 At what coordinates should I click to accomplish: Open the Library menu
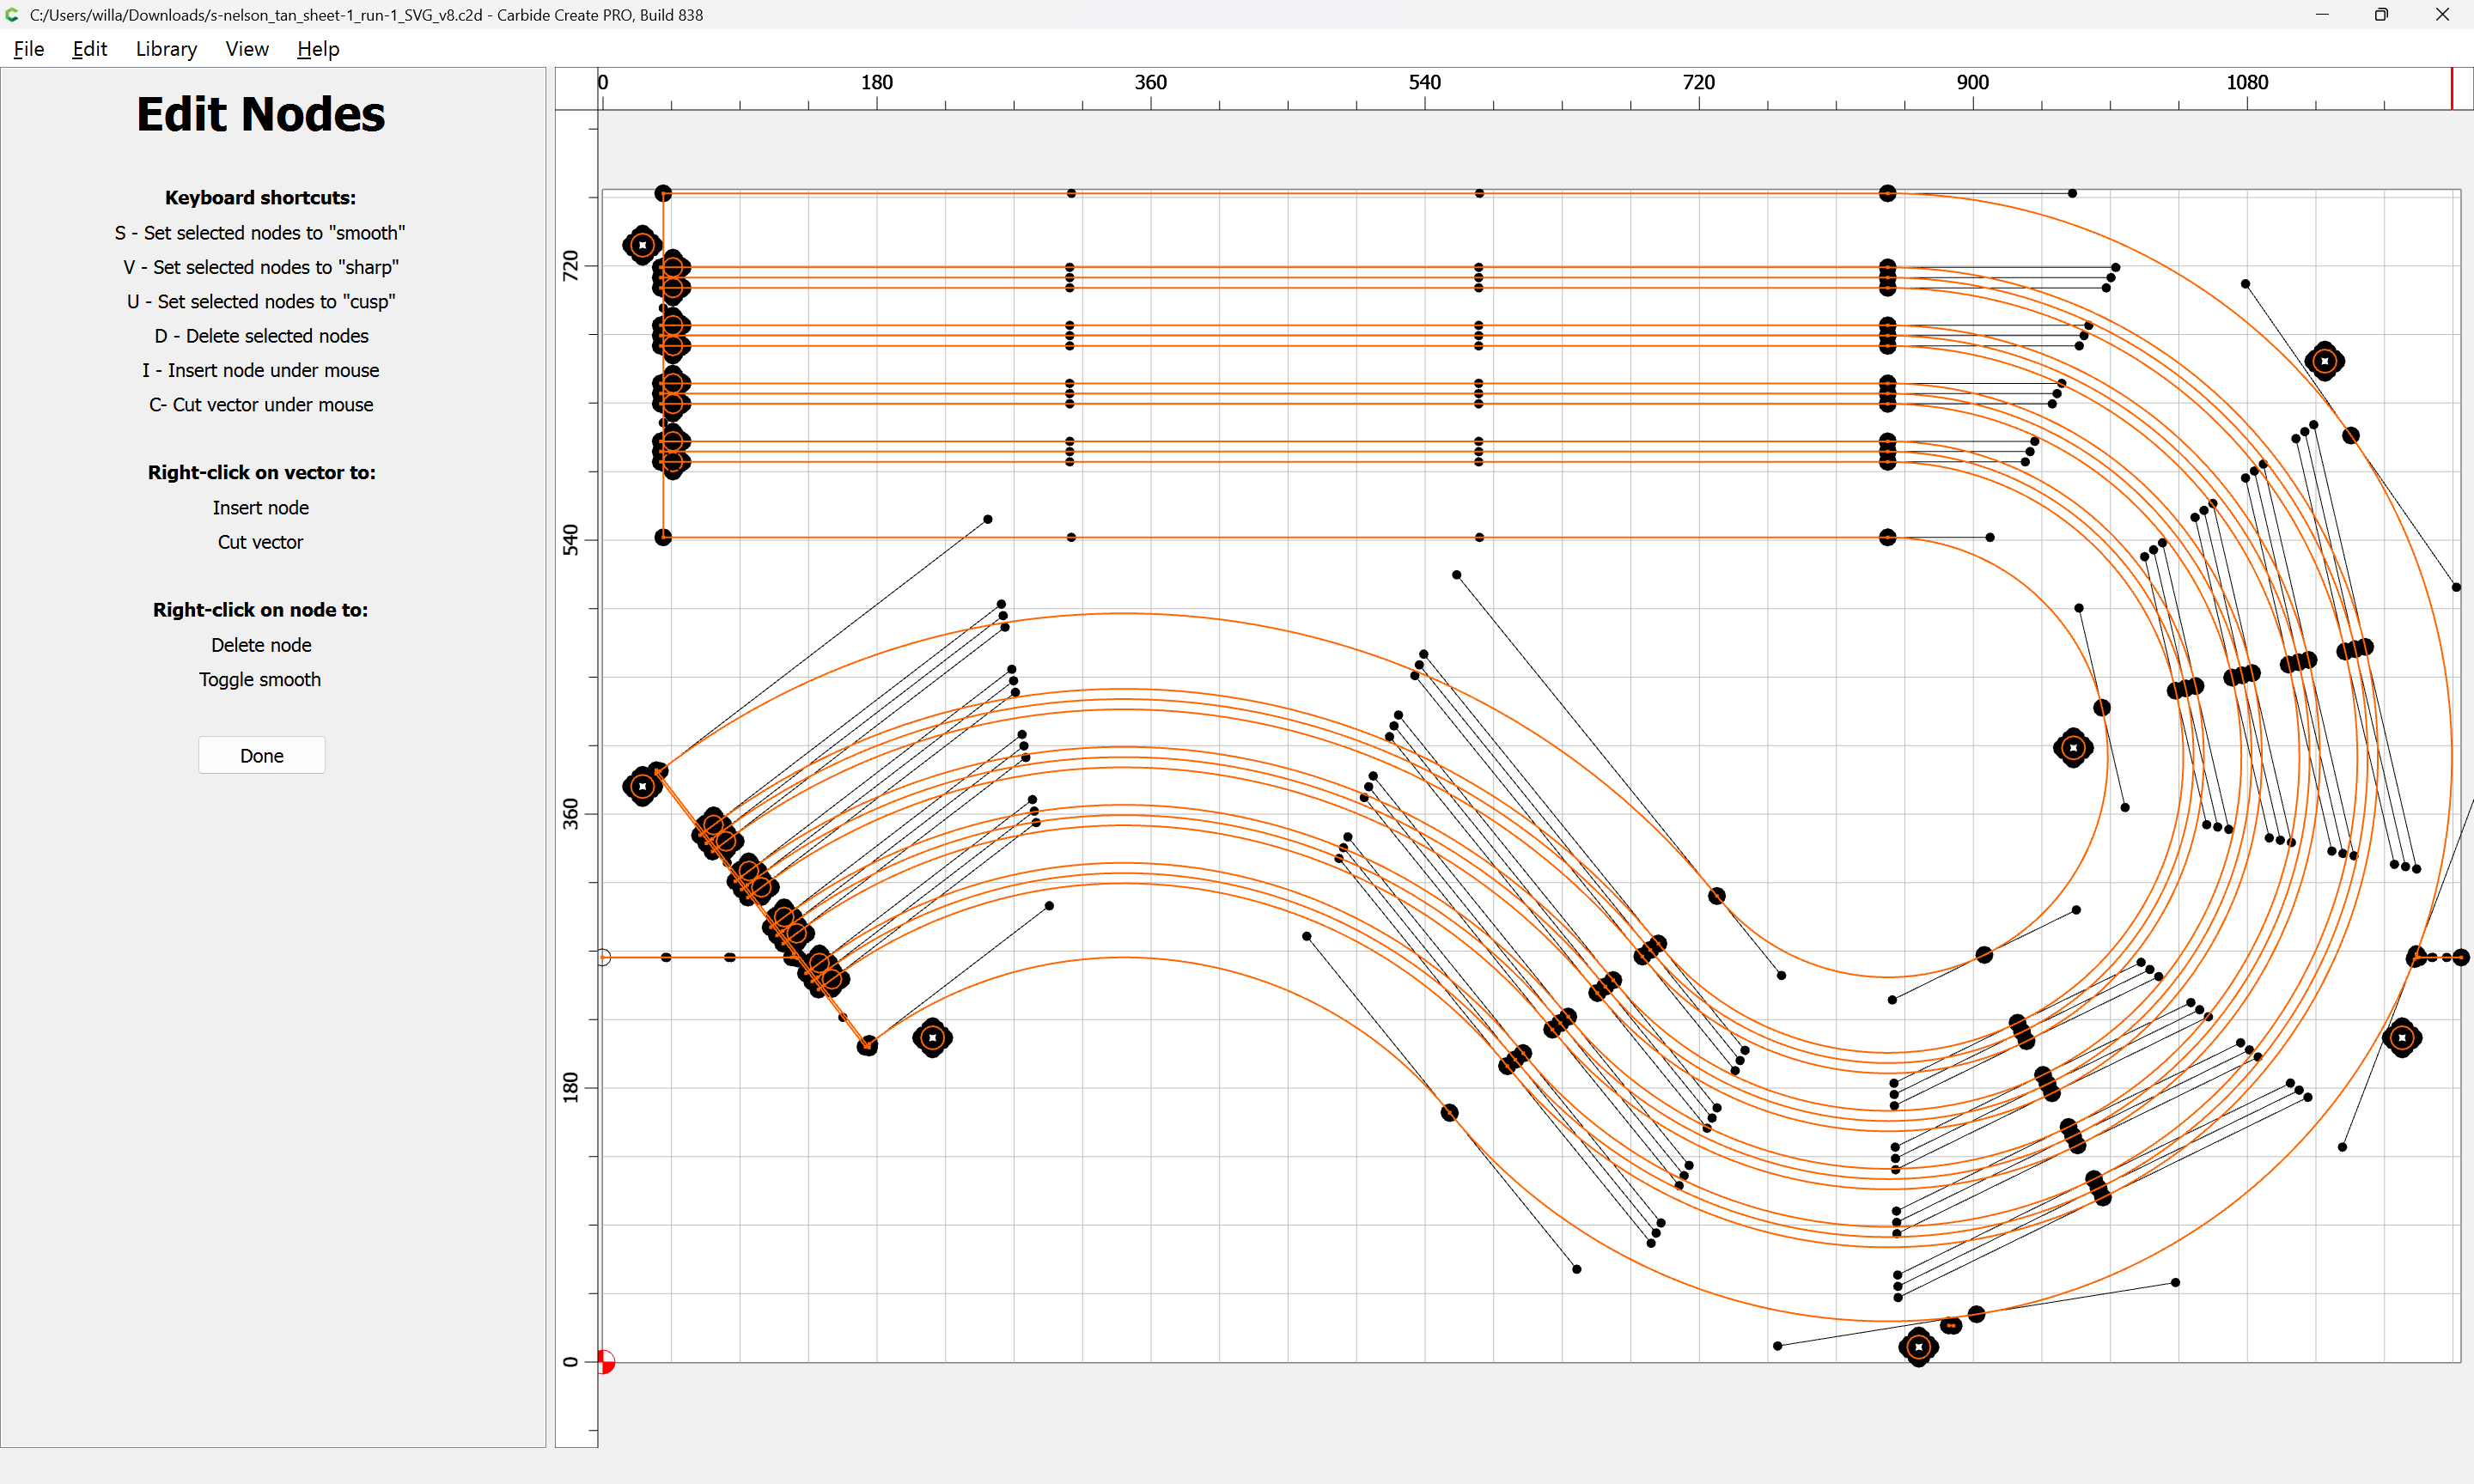[x=166, y=49]
